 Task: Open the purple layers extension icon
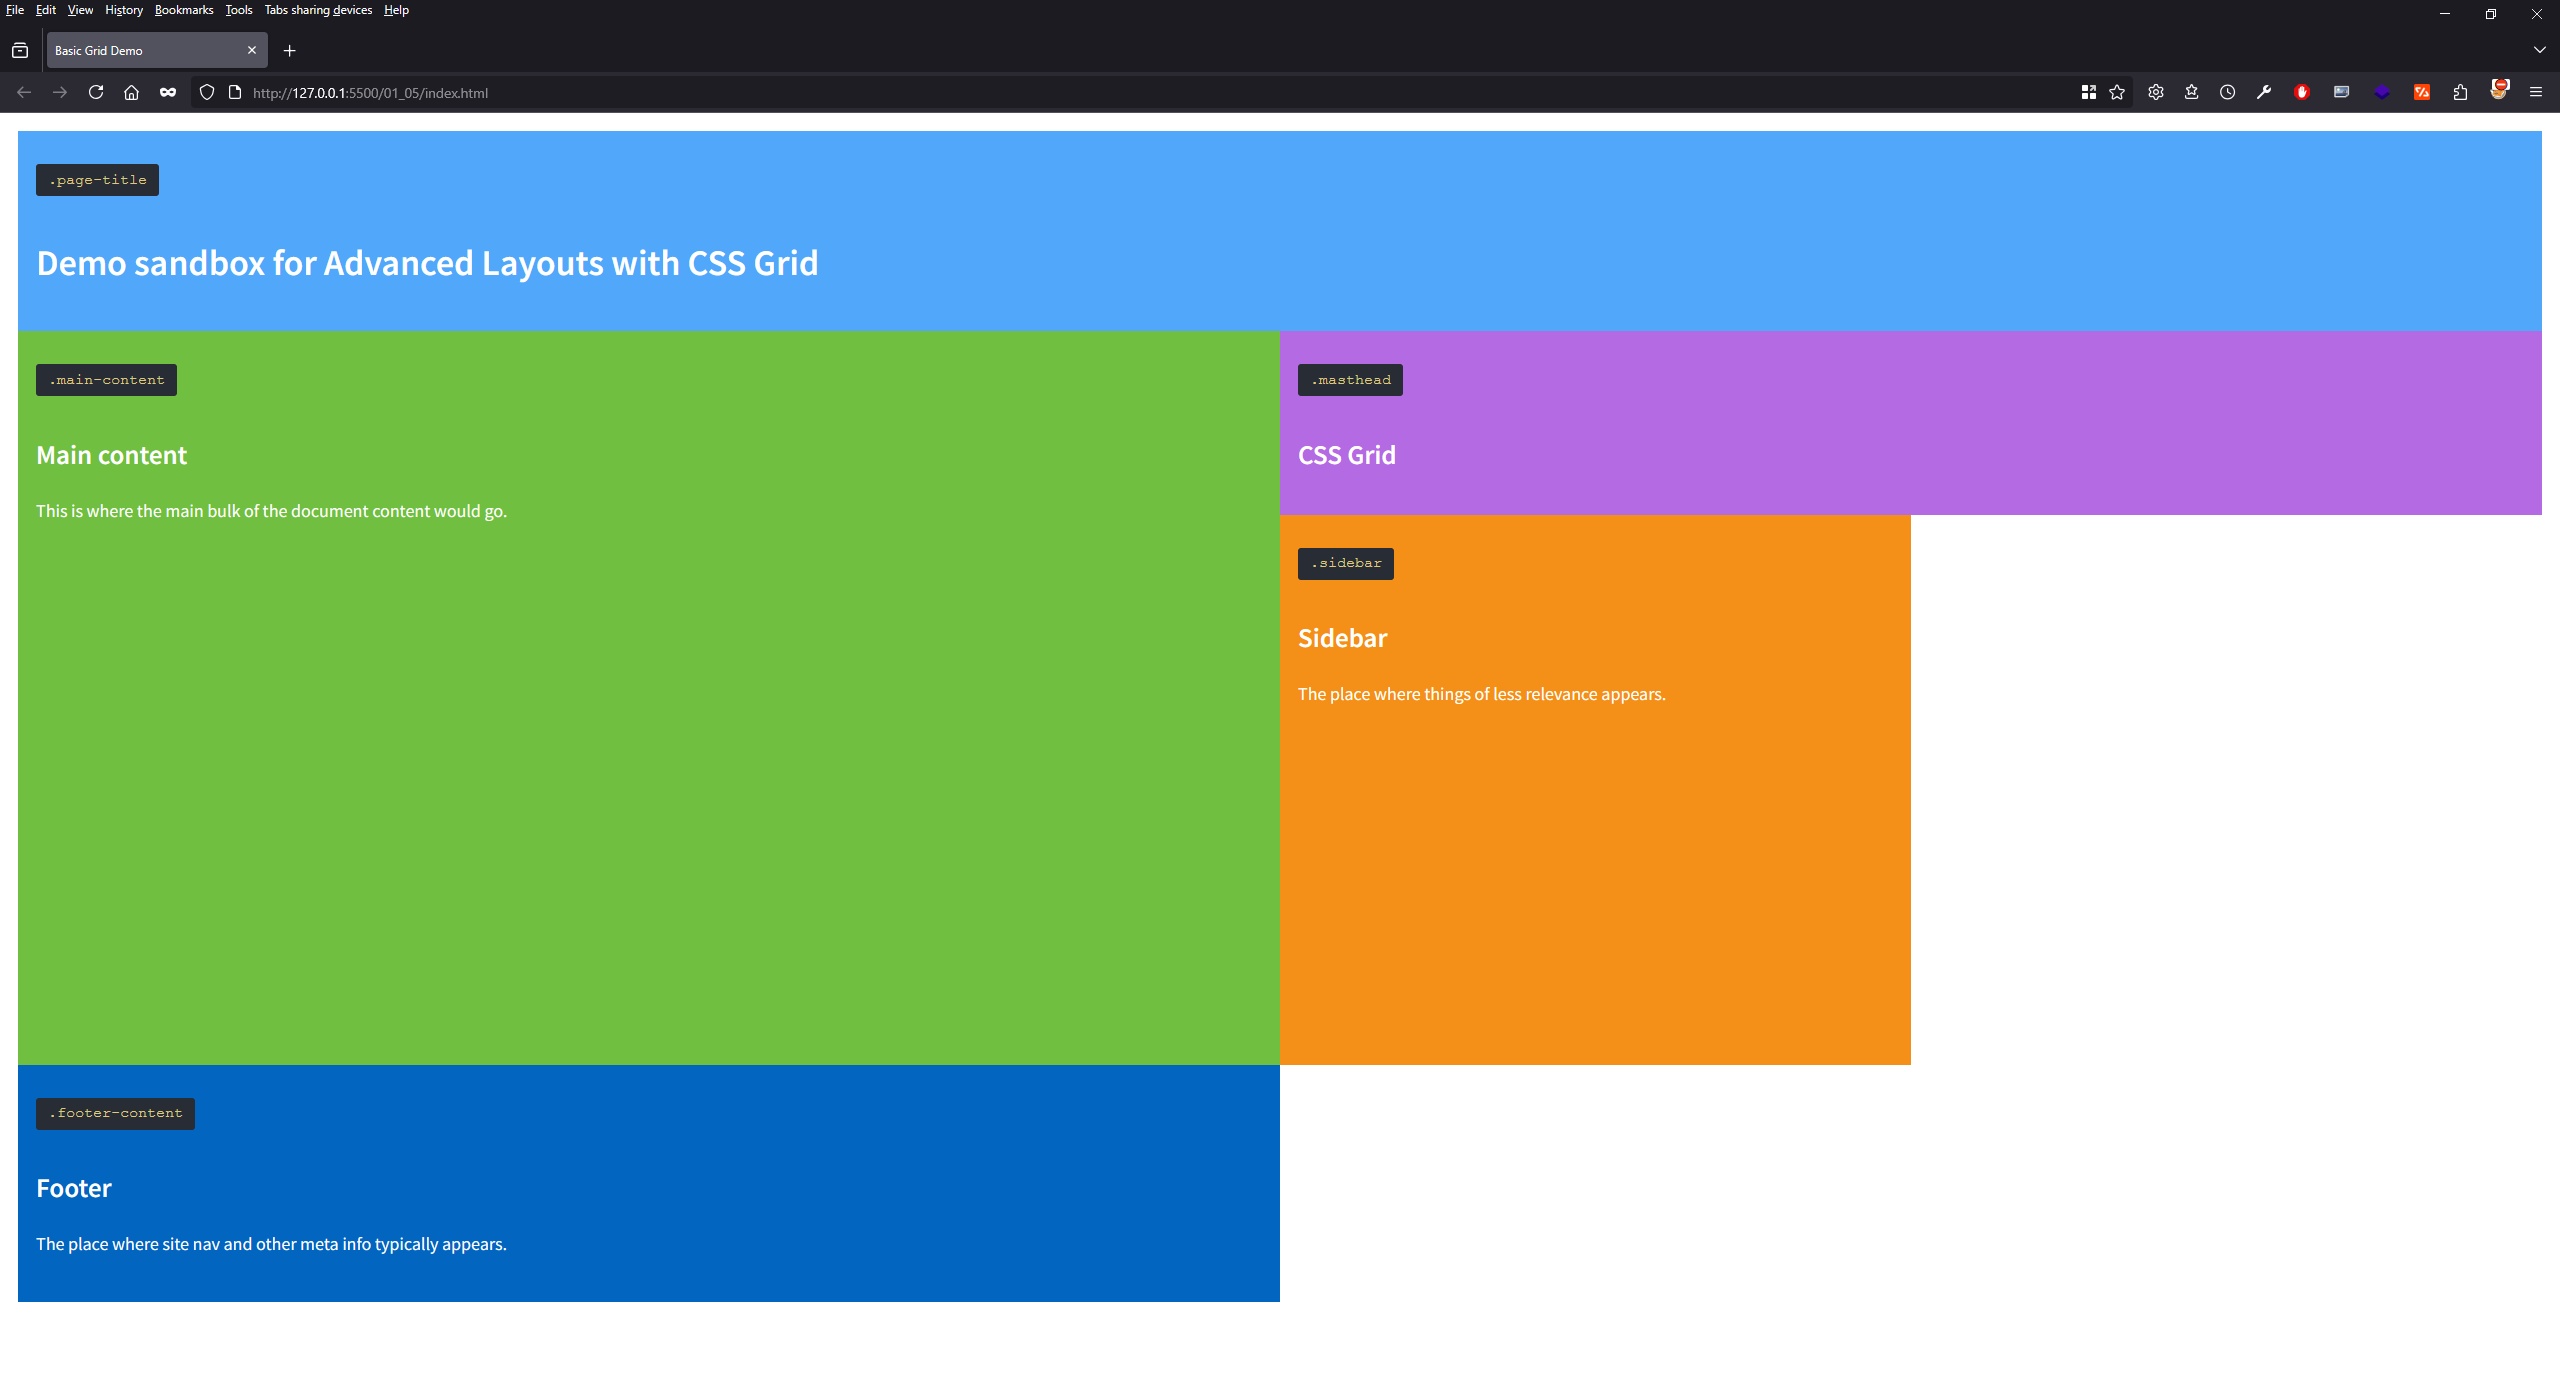tap(2382, 92)
